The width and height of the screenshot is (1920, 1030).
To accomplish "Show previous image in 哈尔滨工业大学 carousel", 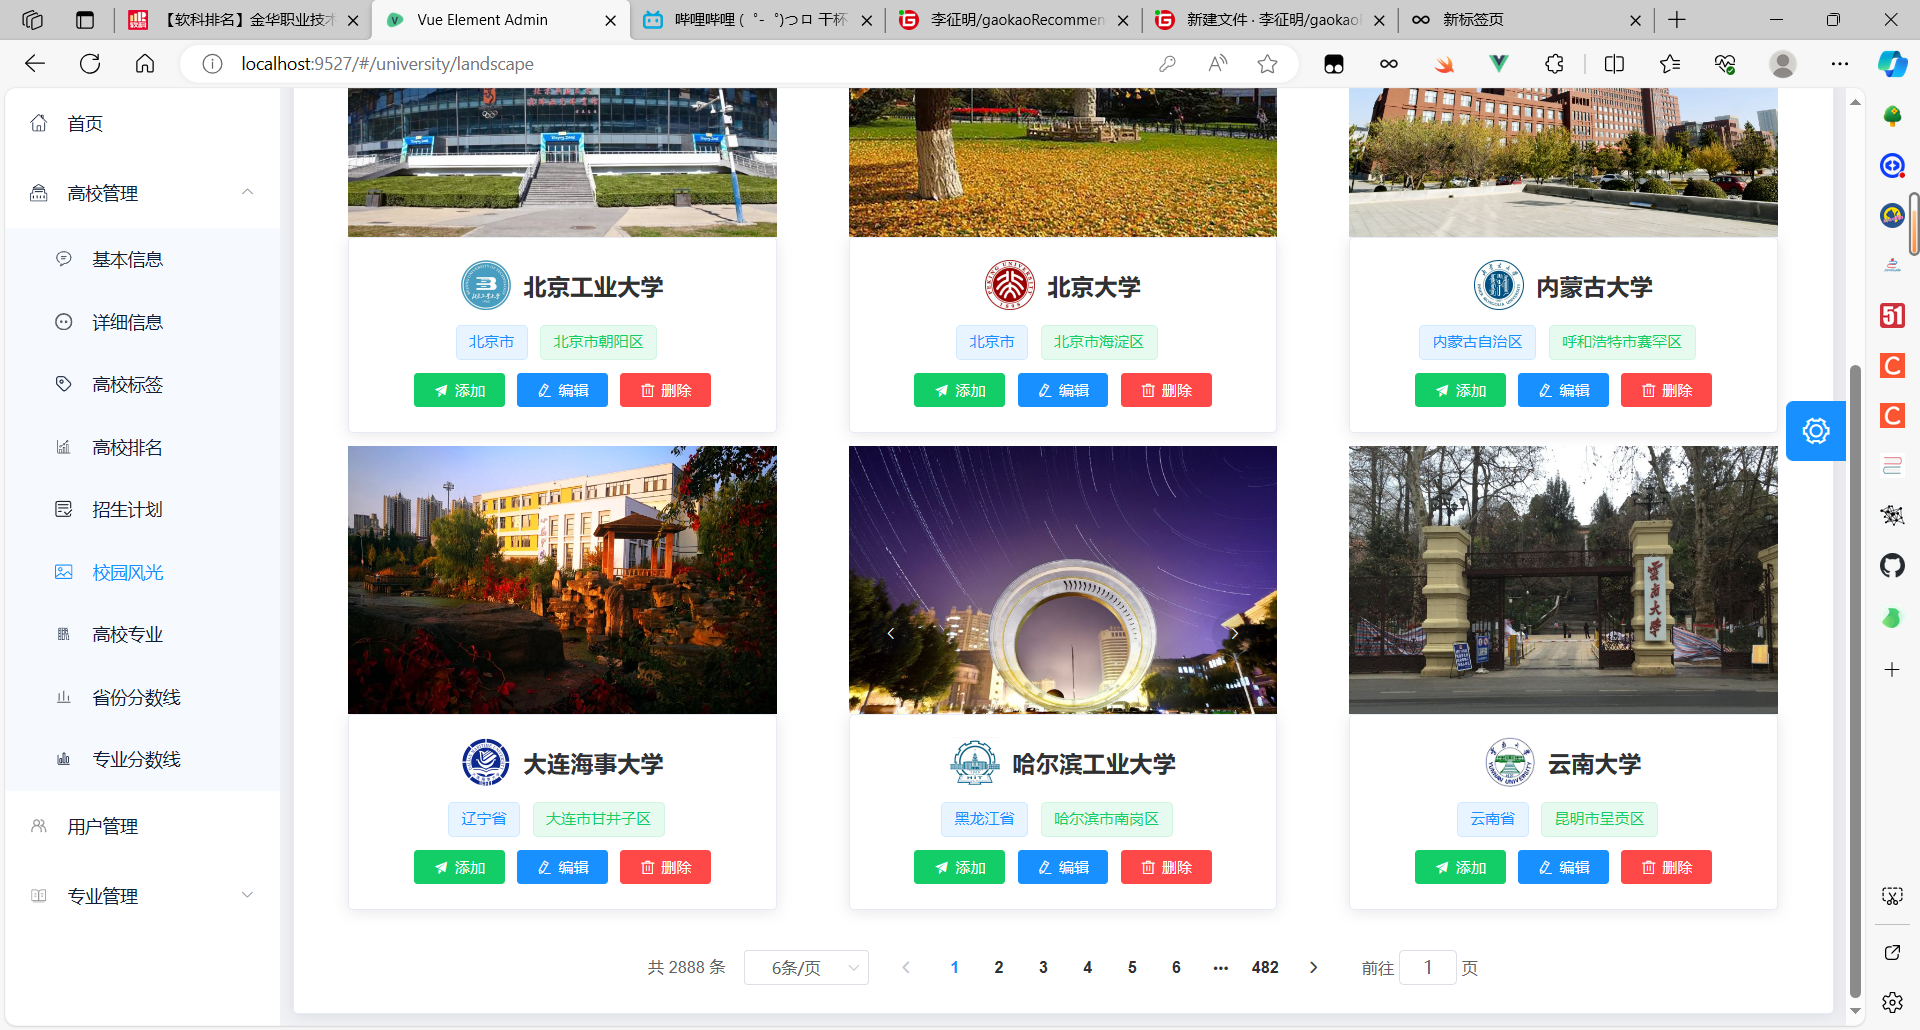I will coord(890,633).
